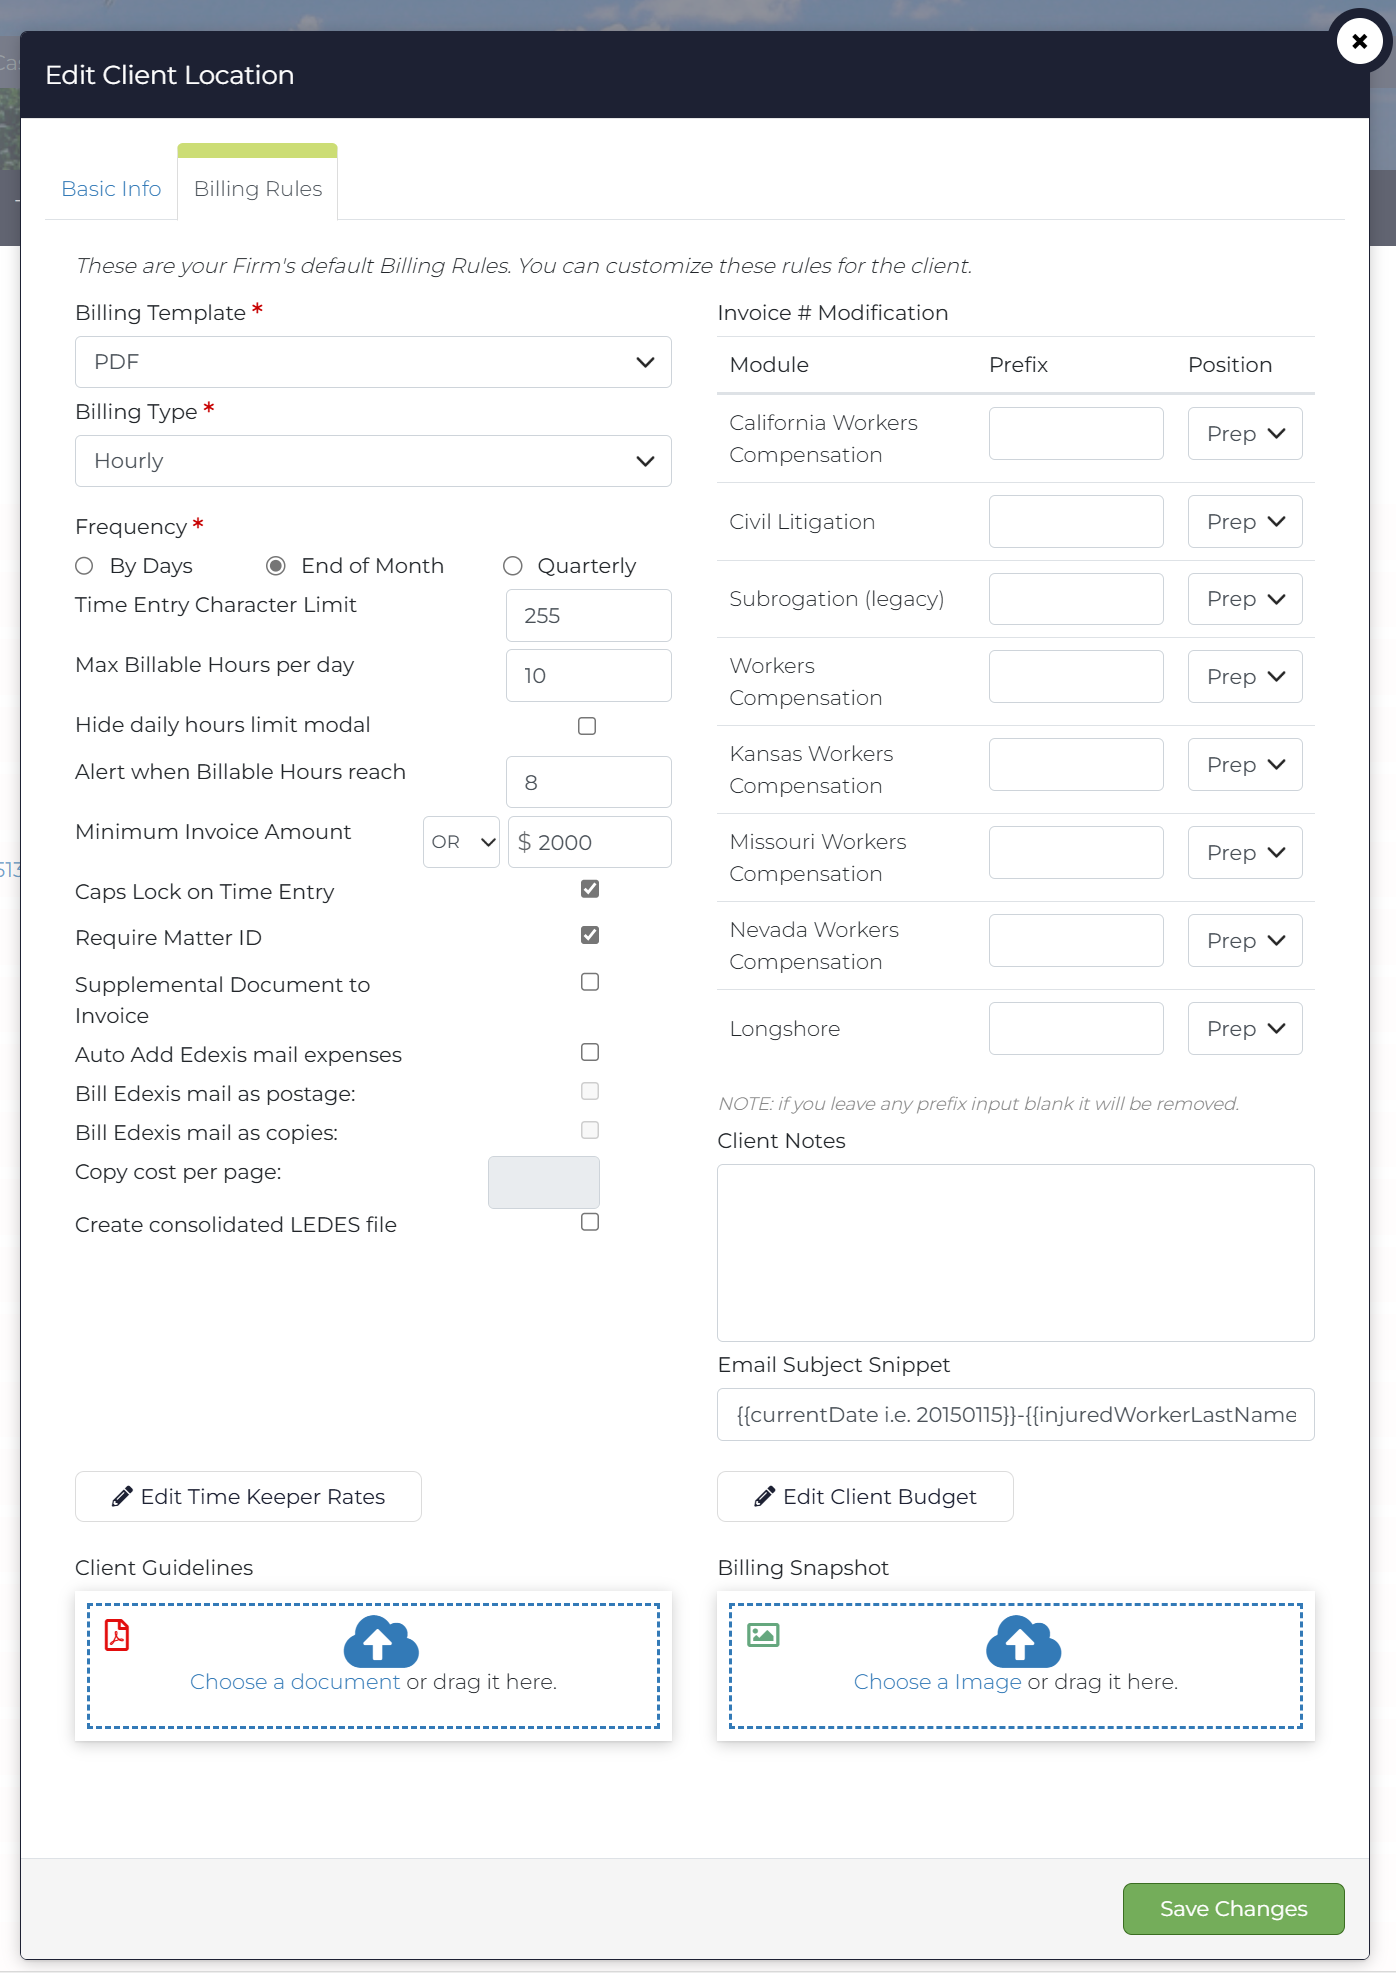Select the By Days frequency option

pos(85,566)
